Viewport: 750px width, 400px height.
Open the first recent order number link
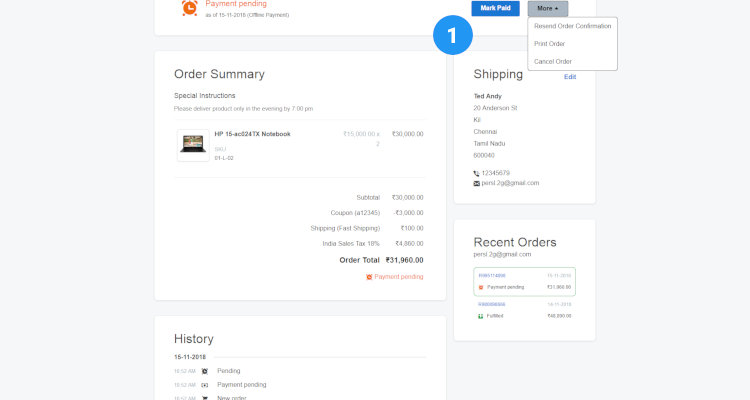(492, 276)
